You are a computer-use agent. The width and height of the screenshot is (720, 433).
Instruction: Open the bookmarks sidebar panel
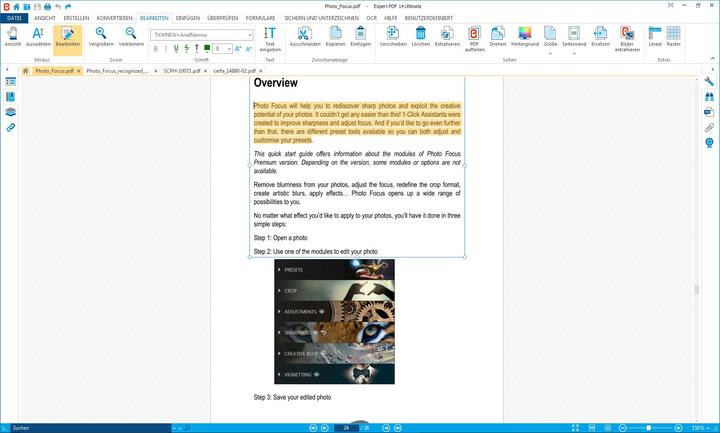click(10, 96)
